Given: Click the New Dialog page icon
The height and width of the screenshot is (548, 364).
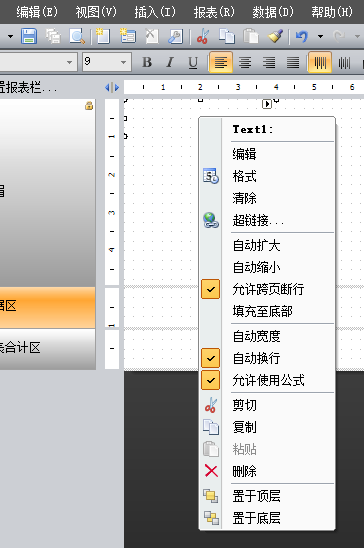Looking at the screenshot, I should 128,36.
